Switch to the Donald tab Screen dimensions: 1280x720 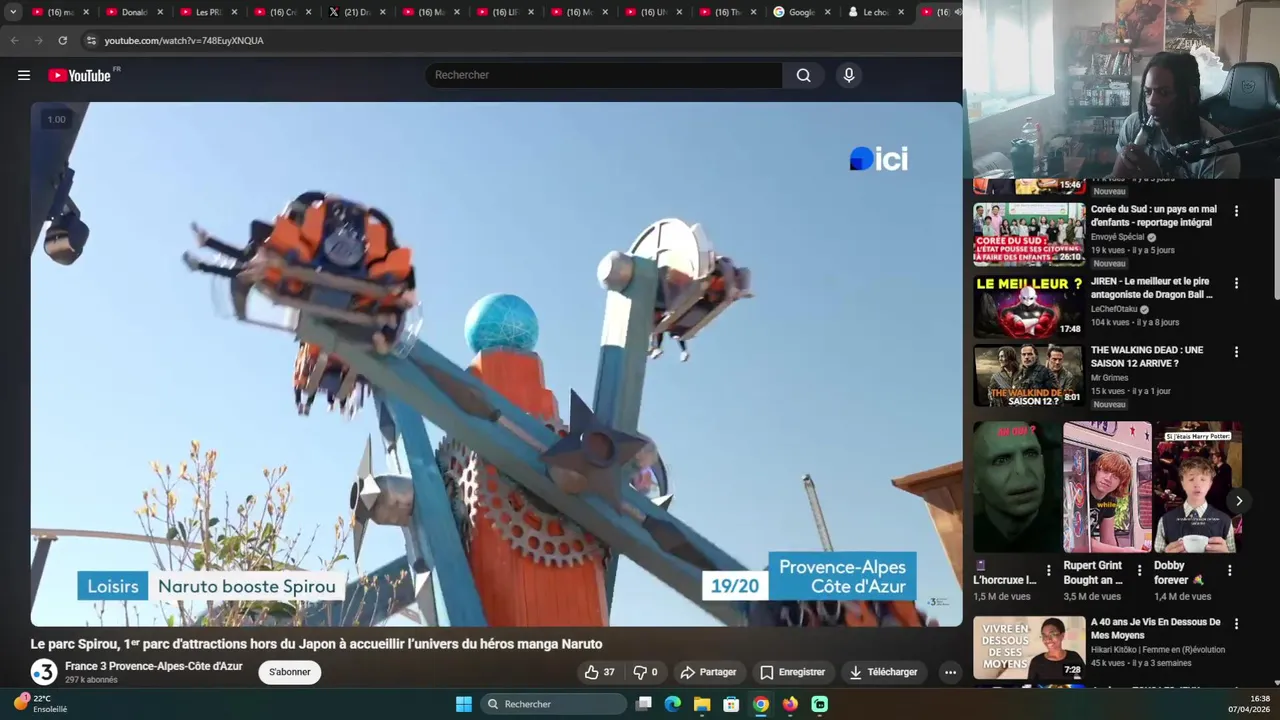coord(134,12)
